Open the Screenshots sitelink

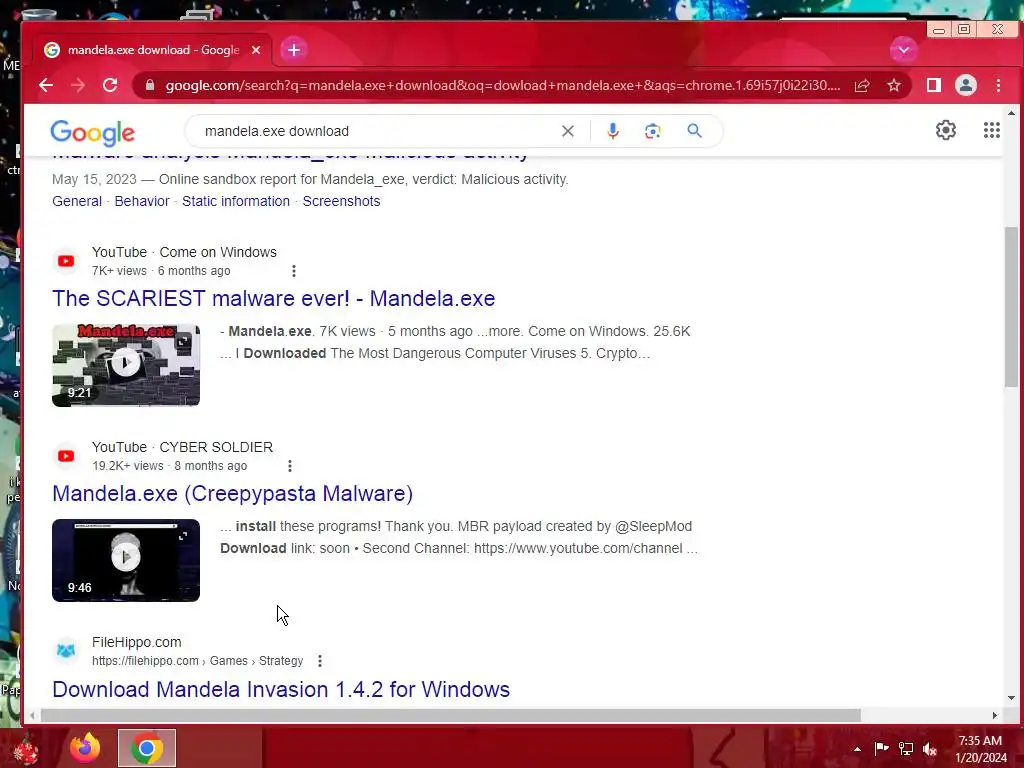pyautogui.click(x=341, y=201)
